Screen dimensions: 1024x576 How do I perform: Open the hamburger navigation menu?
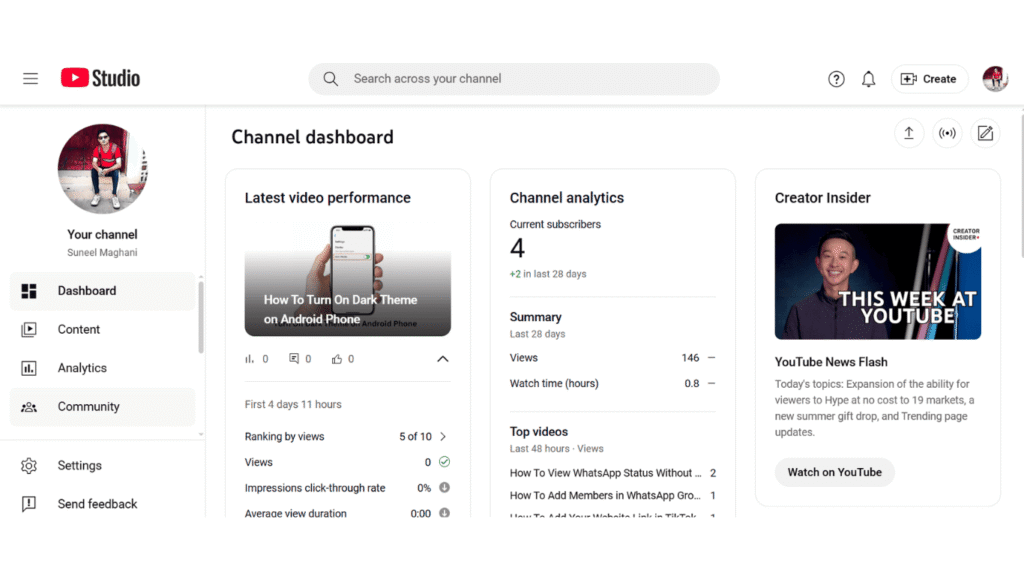30,79
